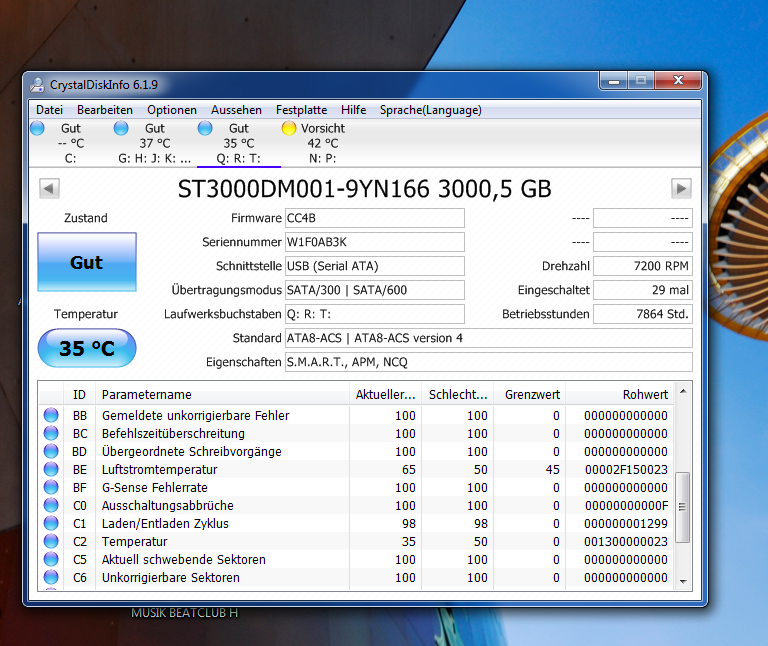Select row Luftstromtemperatur
Viewport: 768px width, 646px height.
pyautogui.click(x=356, y=469)
